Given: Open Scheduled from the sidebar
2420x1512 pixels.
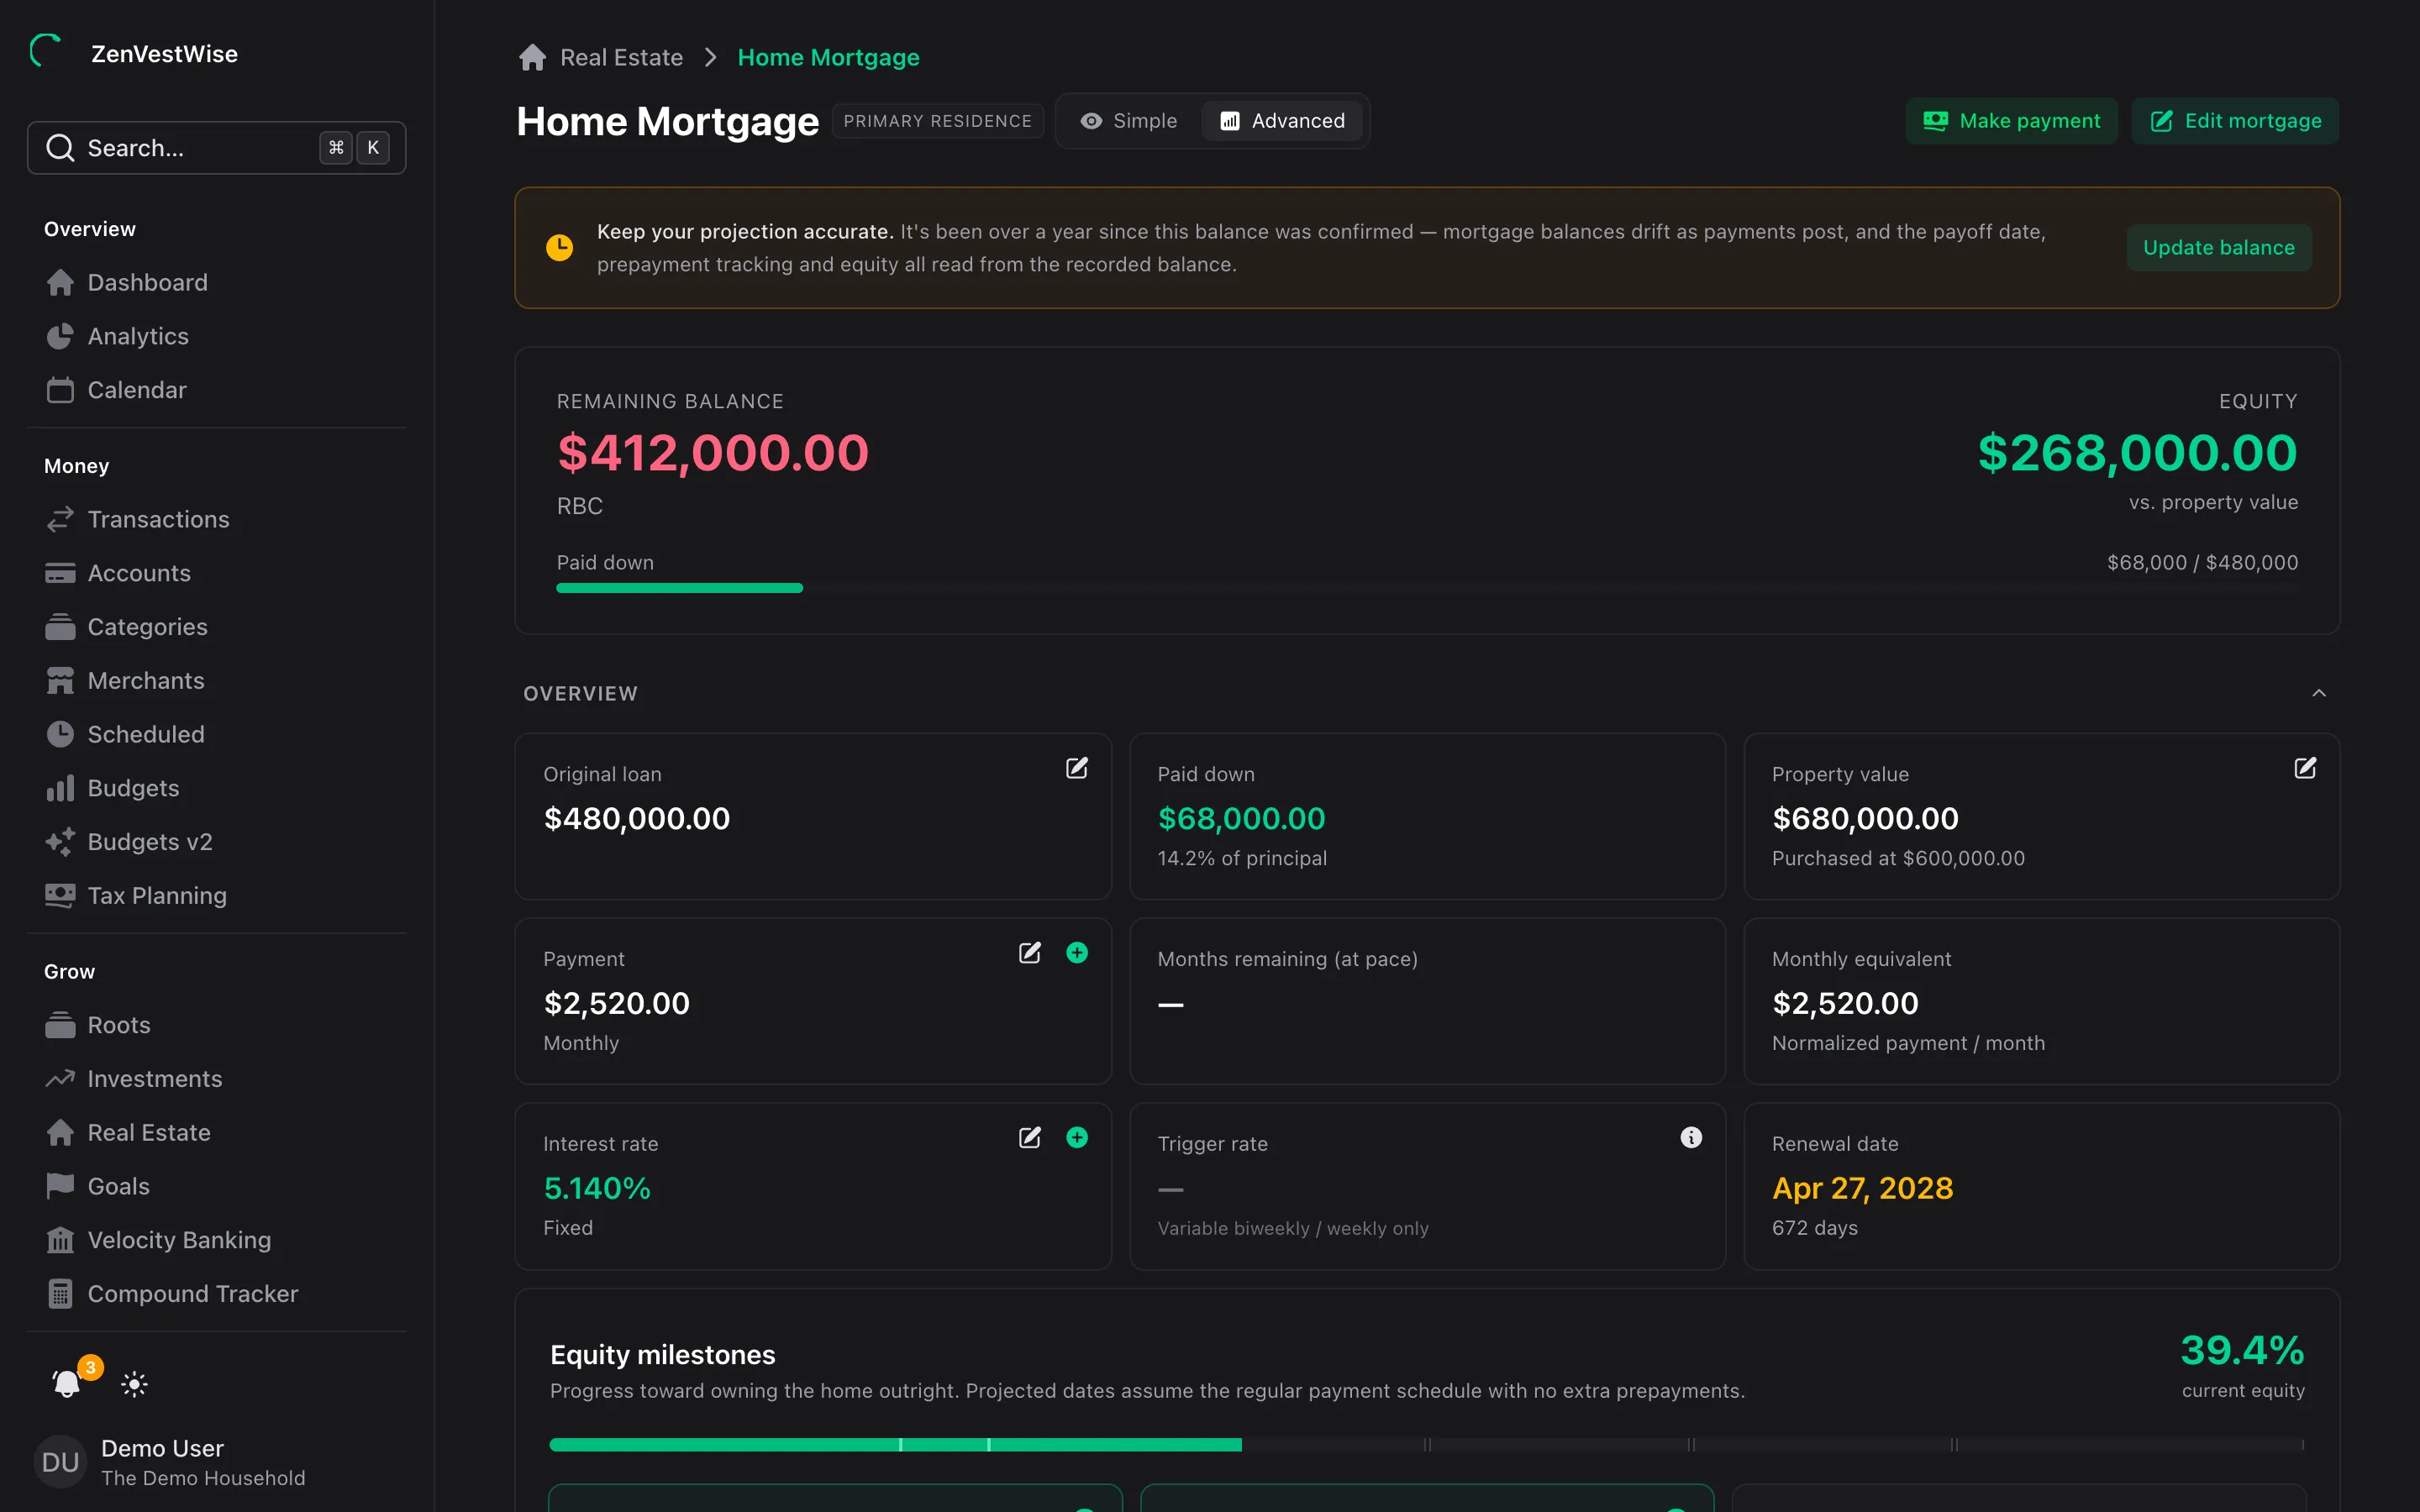Looking at the screenshot, I should pos(216,735).
